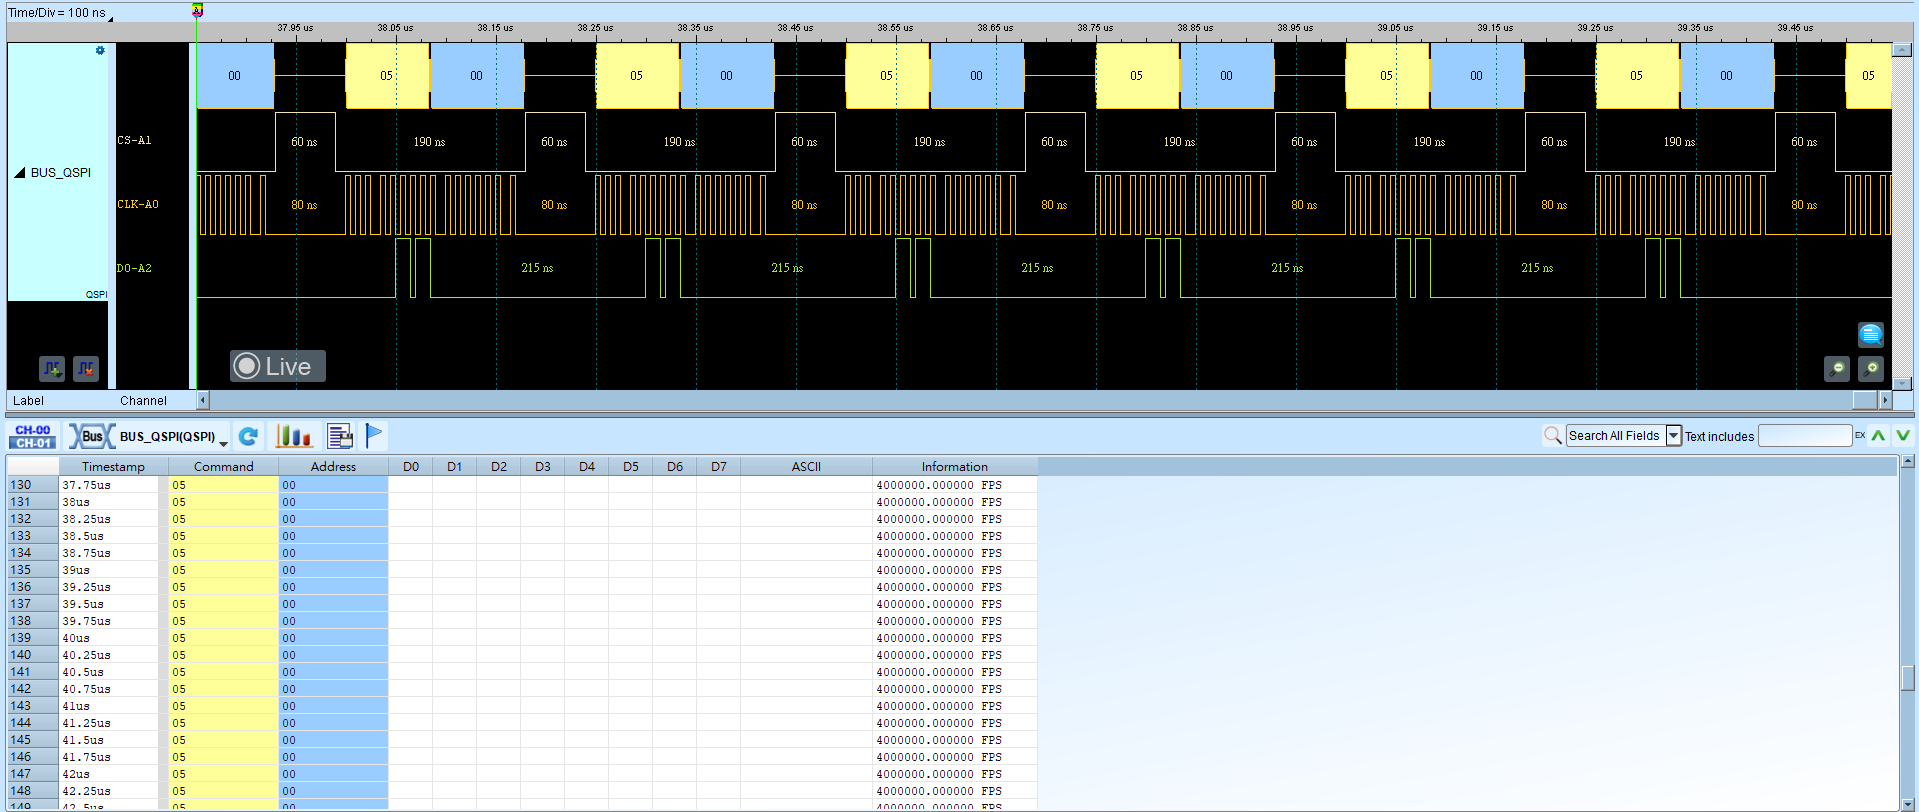1919x812 pixels.
Task: Click the blue comment bubble icon
Action: pos(1871,334)
